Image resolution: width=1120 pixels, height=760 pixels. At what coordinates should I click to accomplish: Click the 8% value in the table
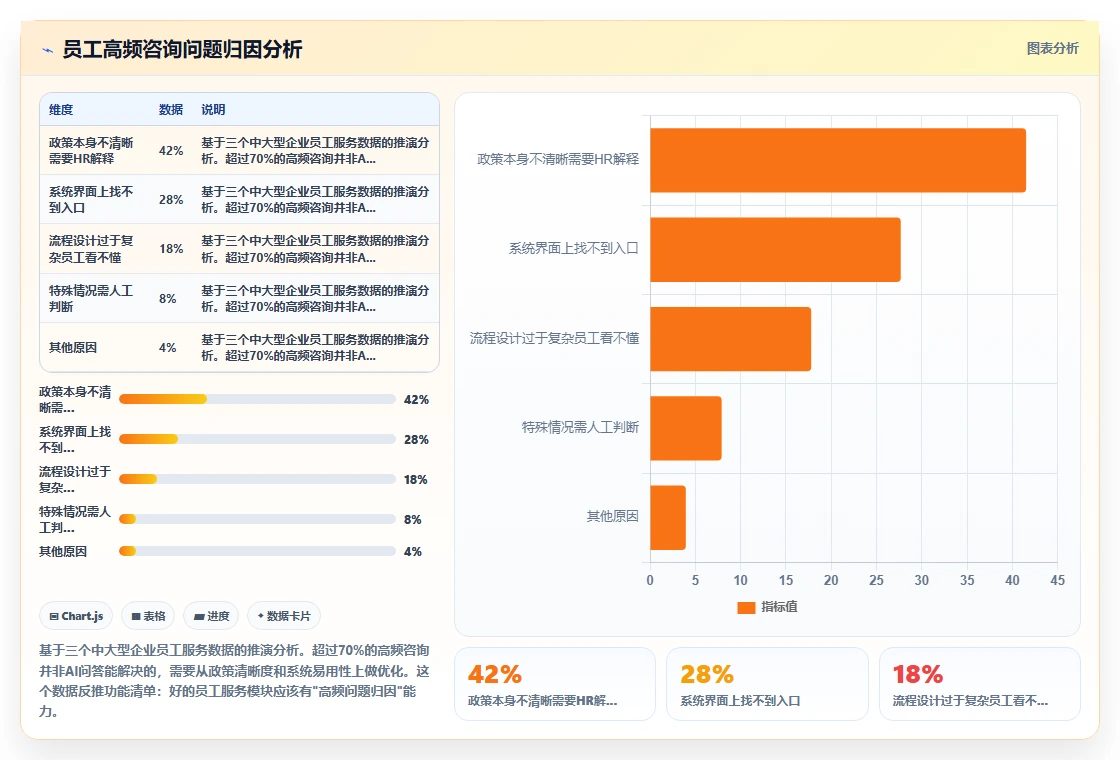pyautogui.click(x=167, y=299)
